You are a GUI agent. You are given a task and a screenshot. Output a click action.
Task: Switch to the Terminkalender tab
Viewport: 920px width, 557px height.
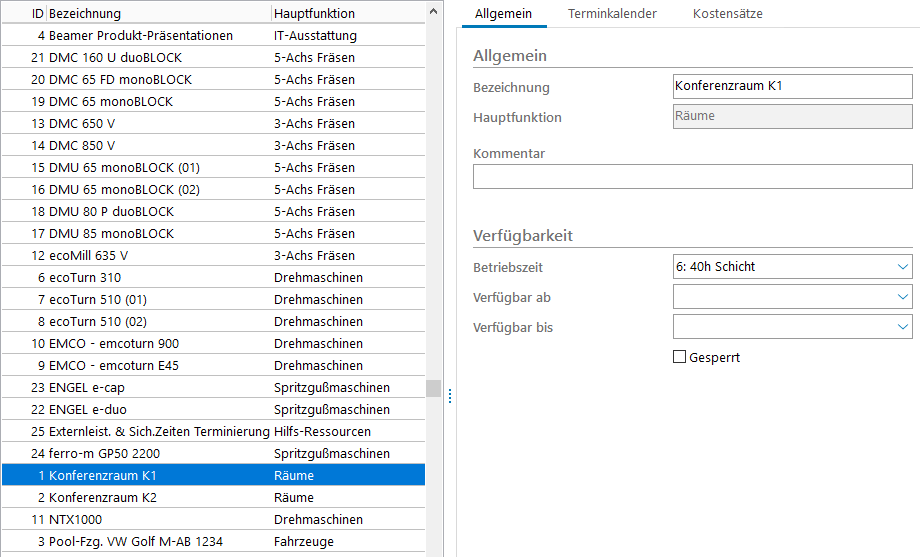(x=612, y=14)
